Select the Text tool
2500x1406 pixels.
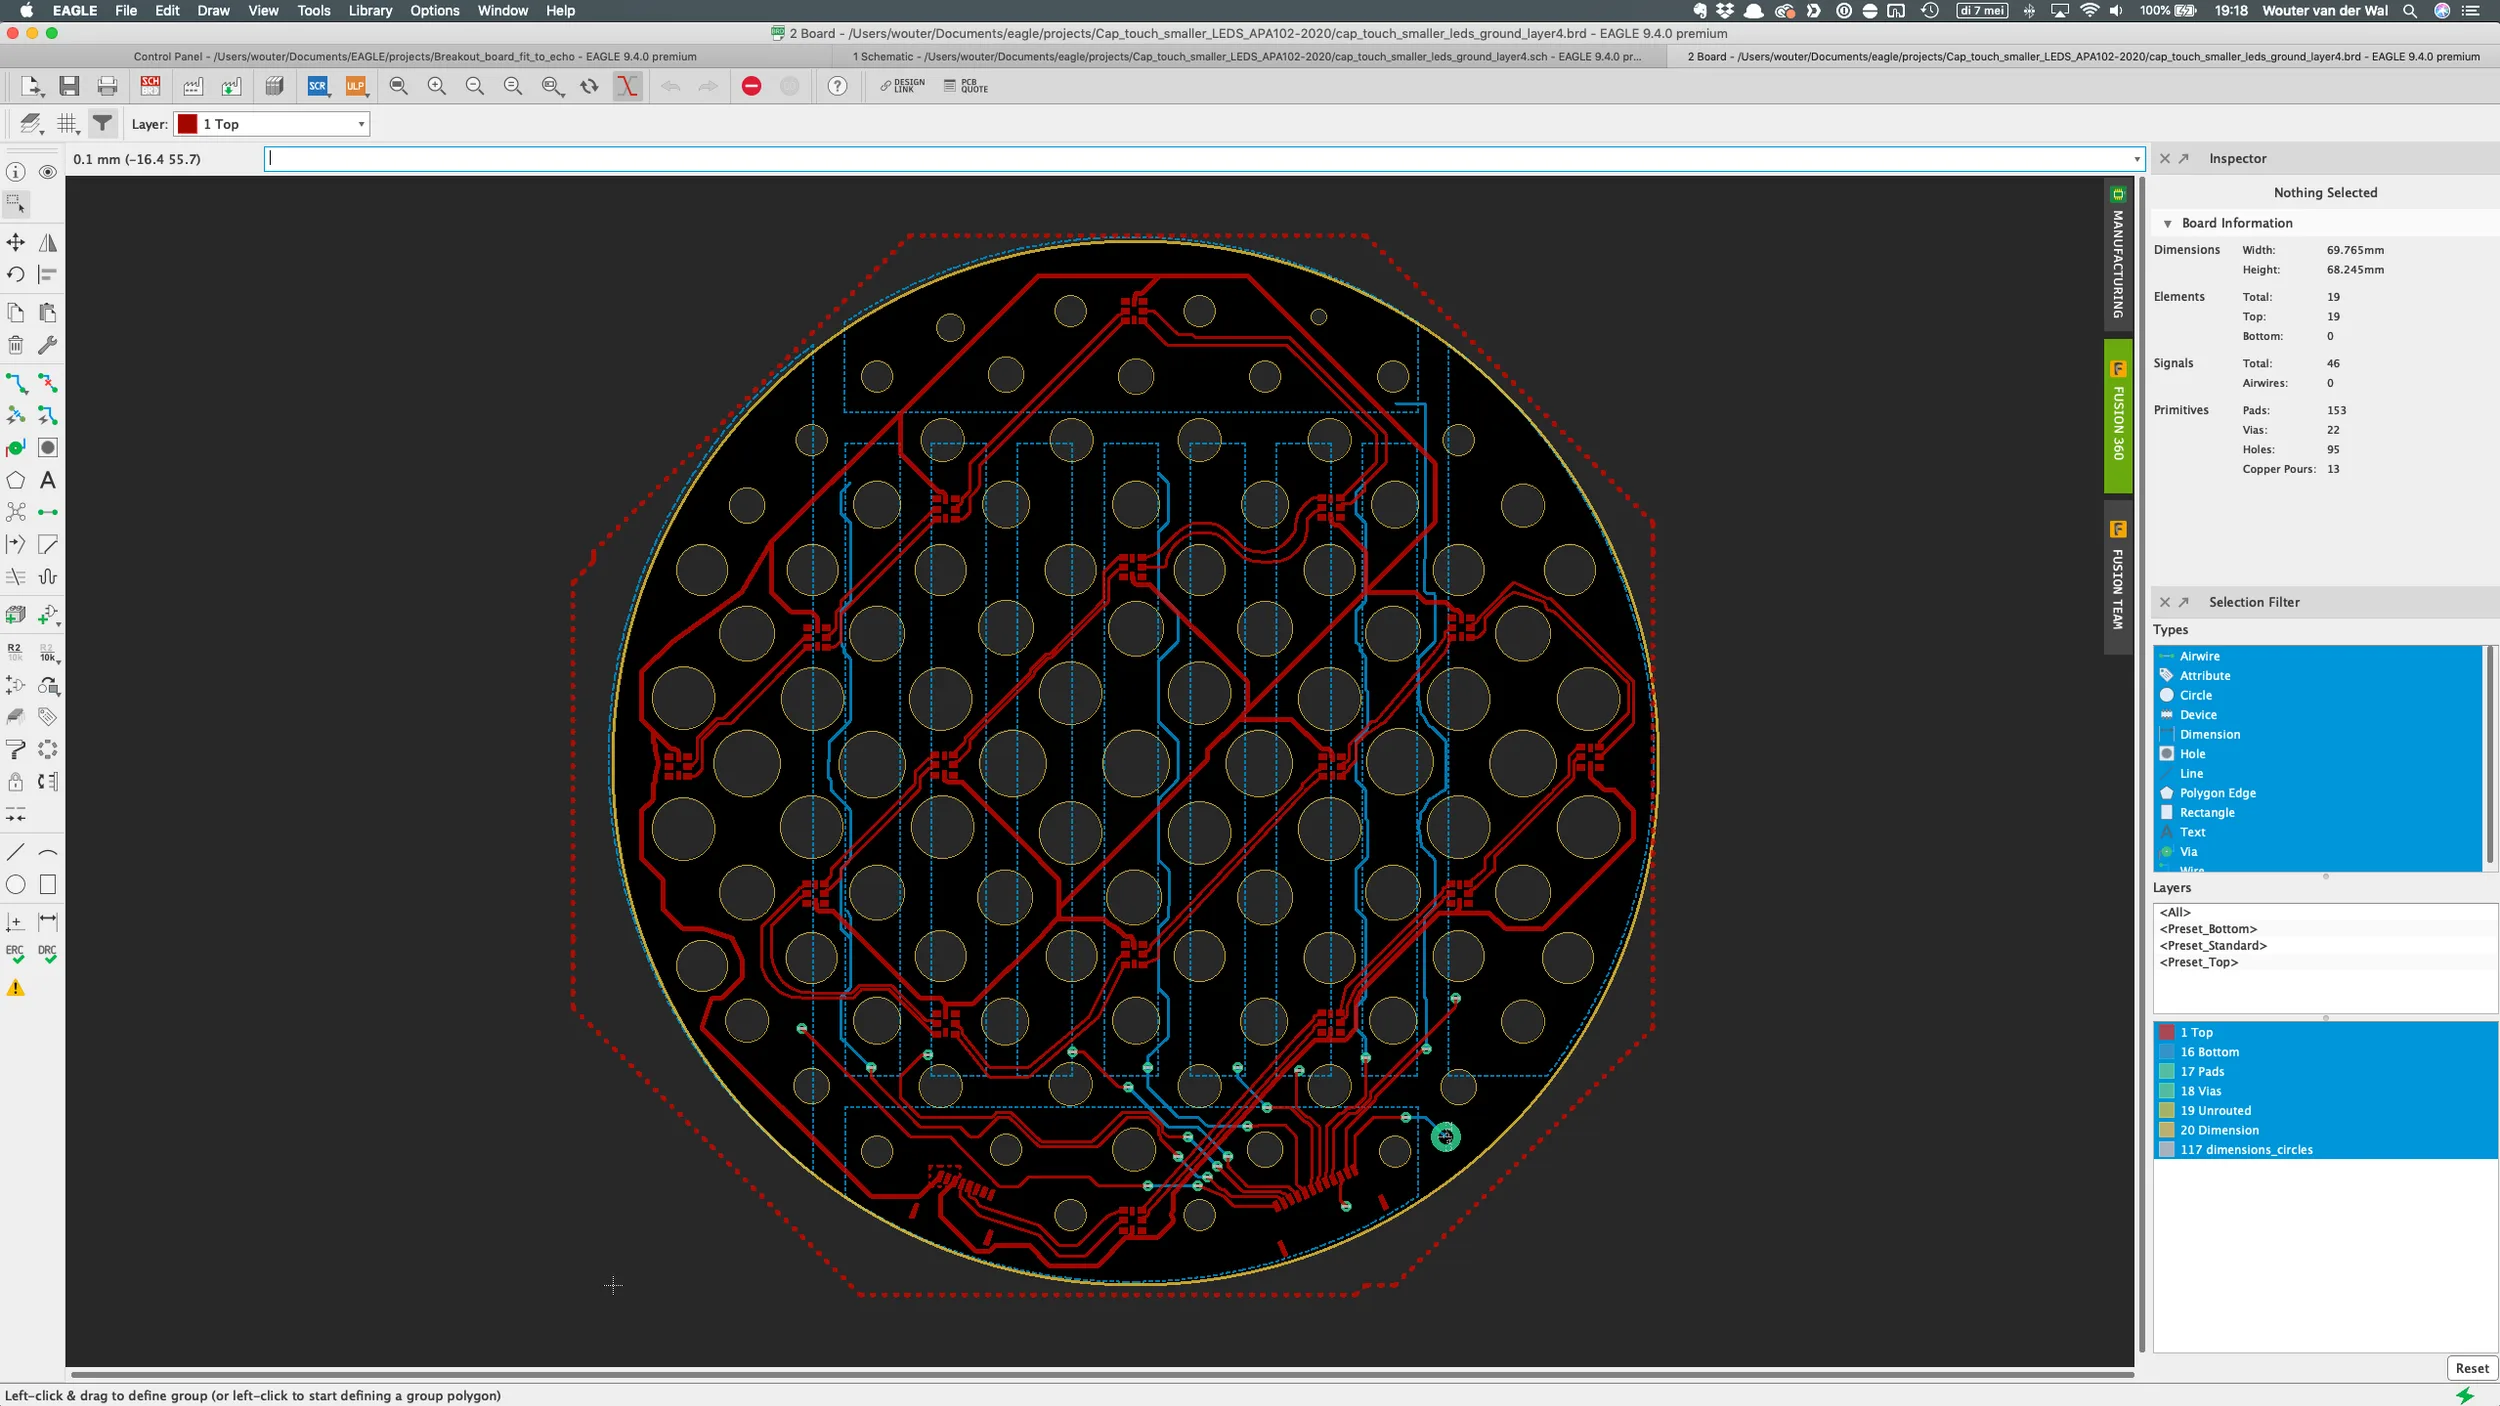coord(47,480)
